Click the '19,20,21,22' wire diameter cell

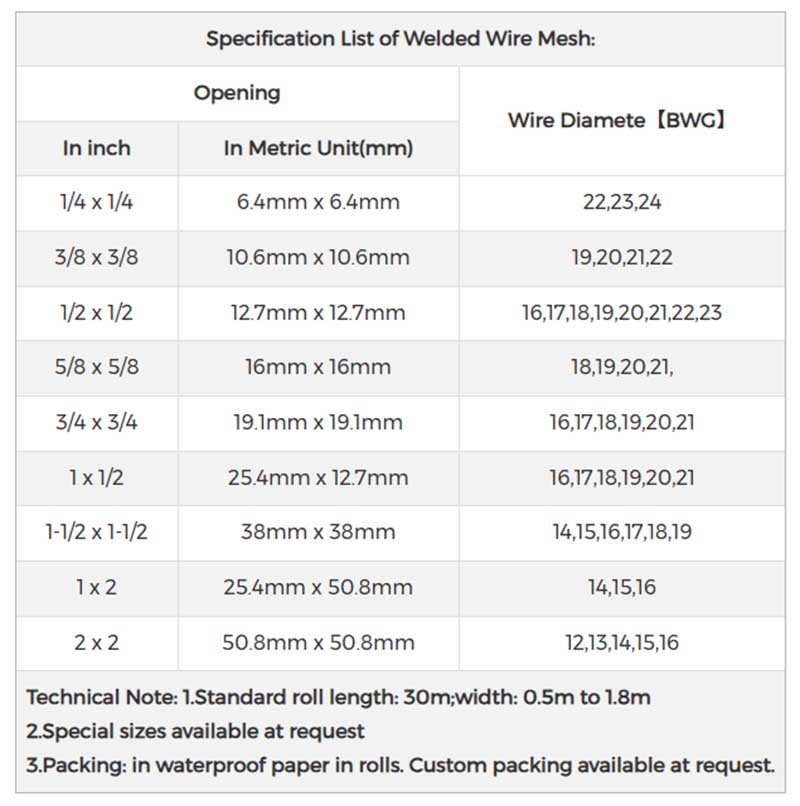click(622, 257)
